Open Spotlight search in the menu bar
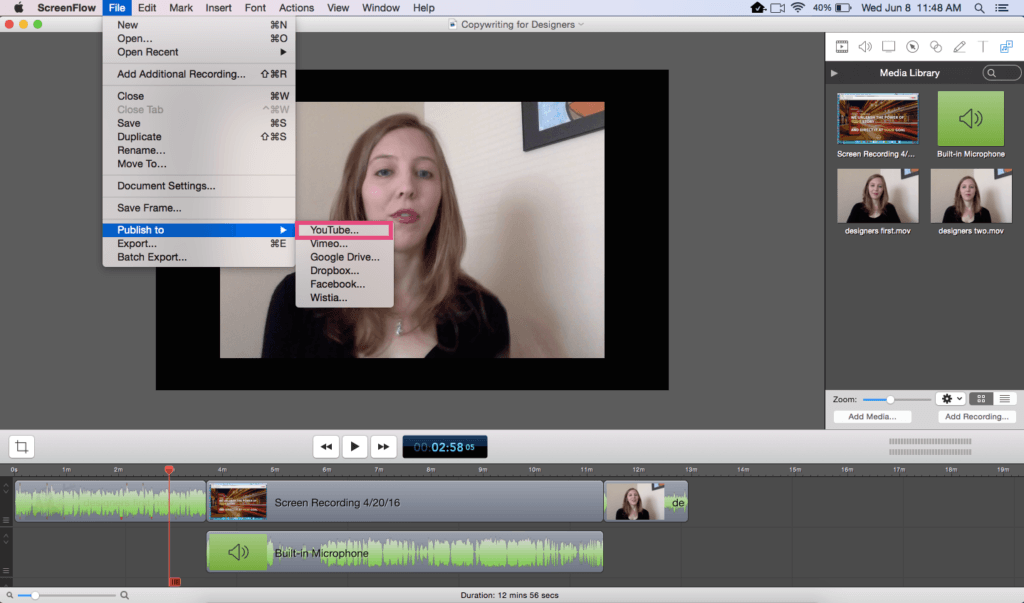 979,8
